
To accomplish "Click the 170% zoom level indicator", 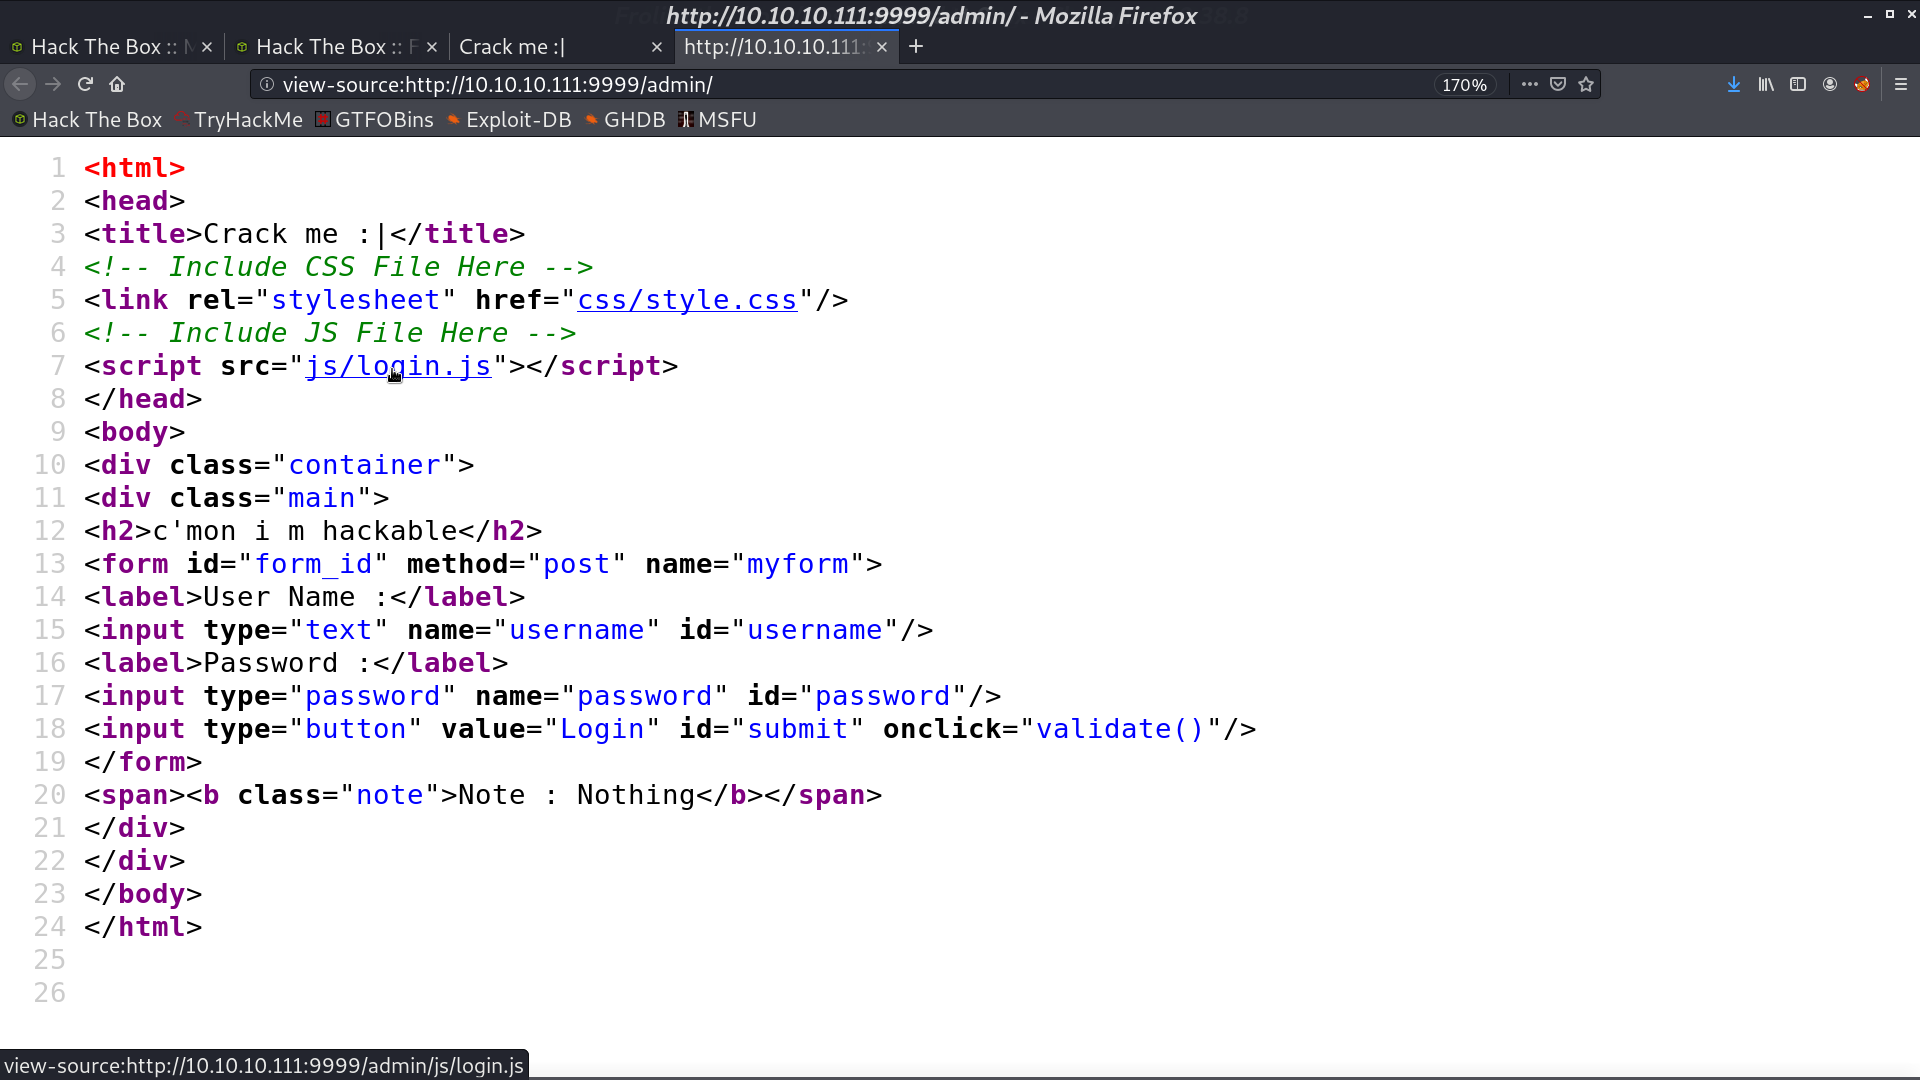I will click(1464, 85).
